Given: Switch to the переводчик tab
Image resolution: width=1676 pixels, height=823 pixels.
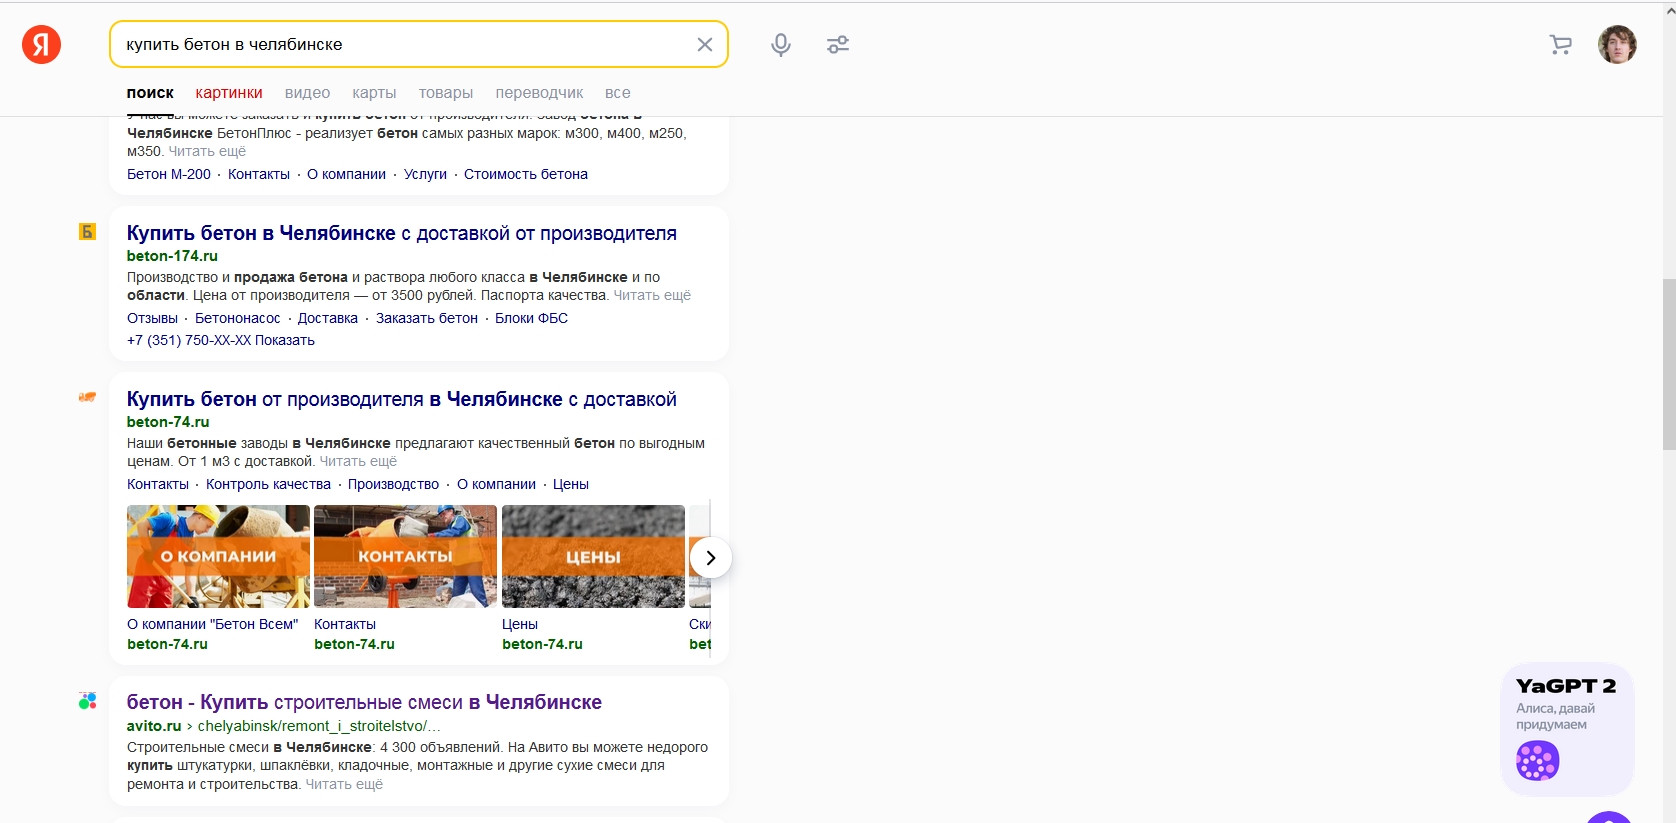Looking at the screenshot, I should click(539, 93).
